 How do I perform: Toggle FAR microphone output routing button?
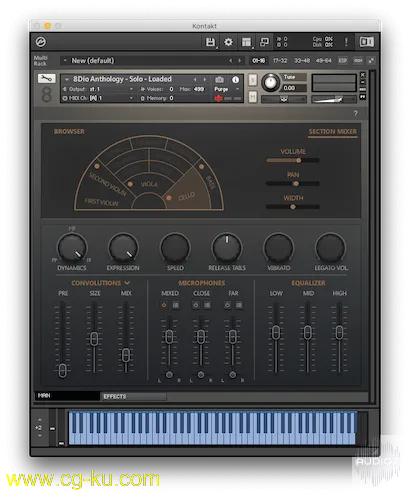point(239,305)
